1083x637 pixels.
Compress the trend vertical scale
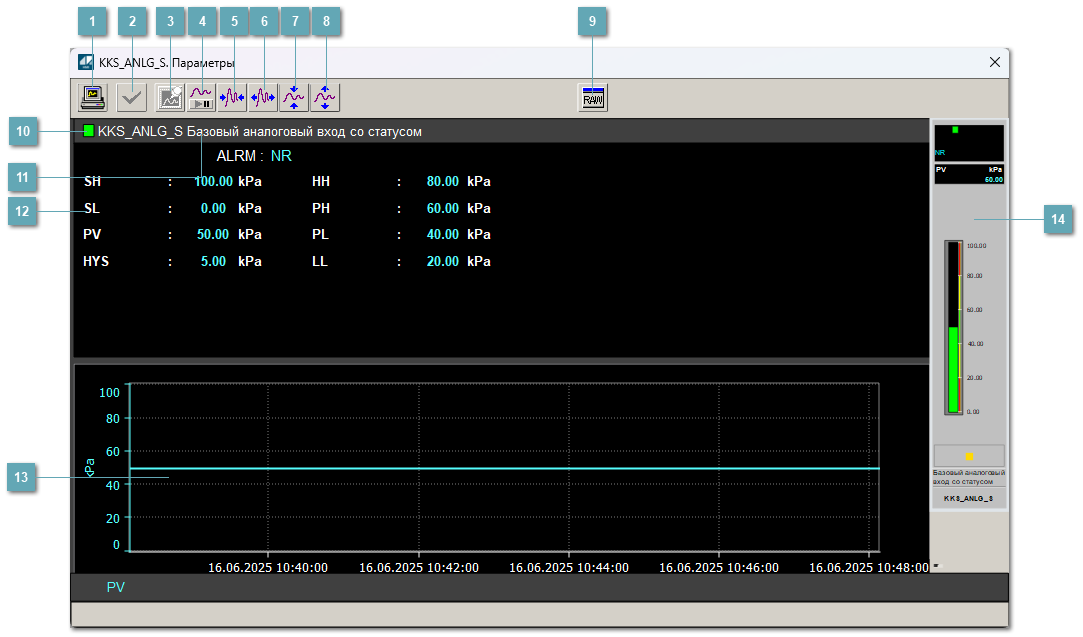294,97
